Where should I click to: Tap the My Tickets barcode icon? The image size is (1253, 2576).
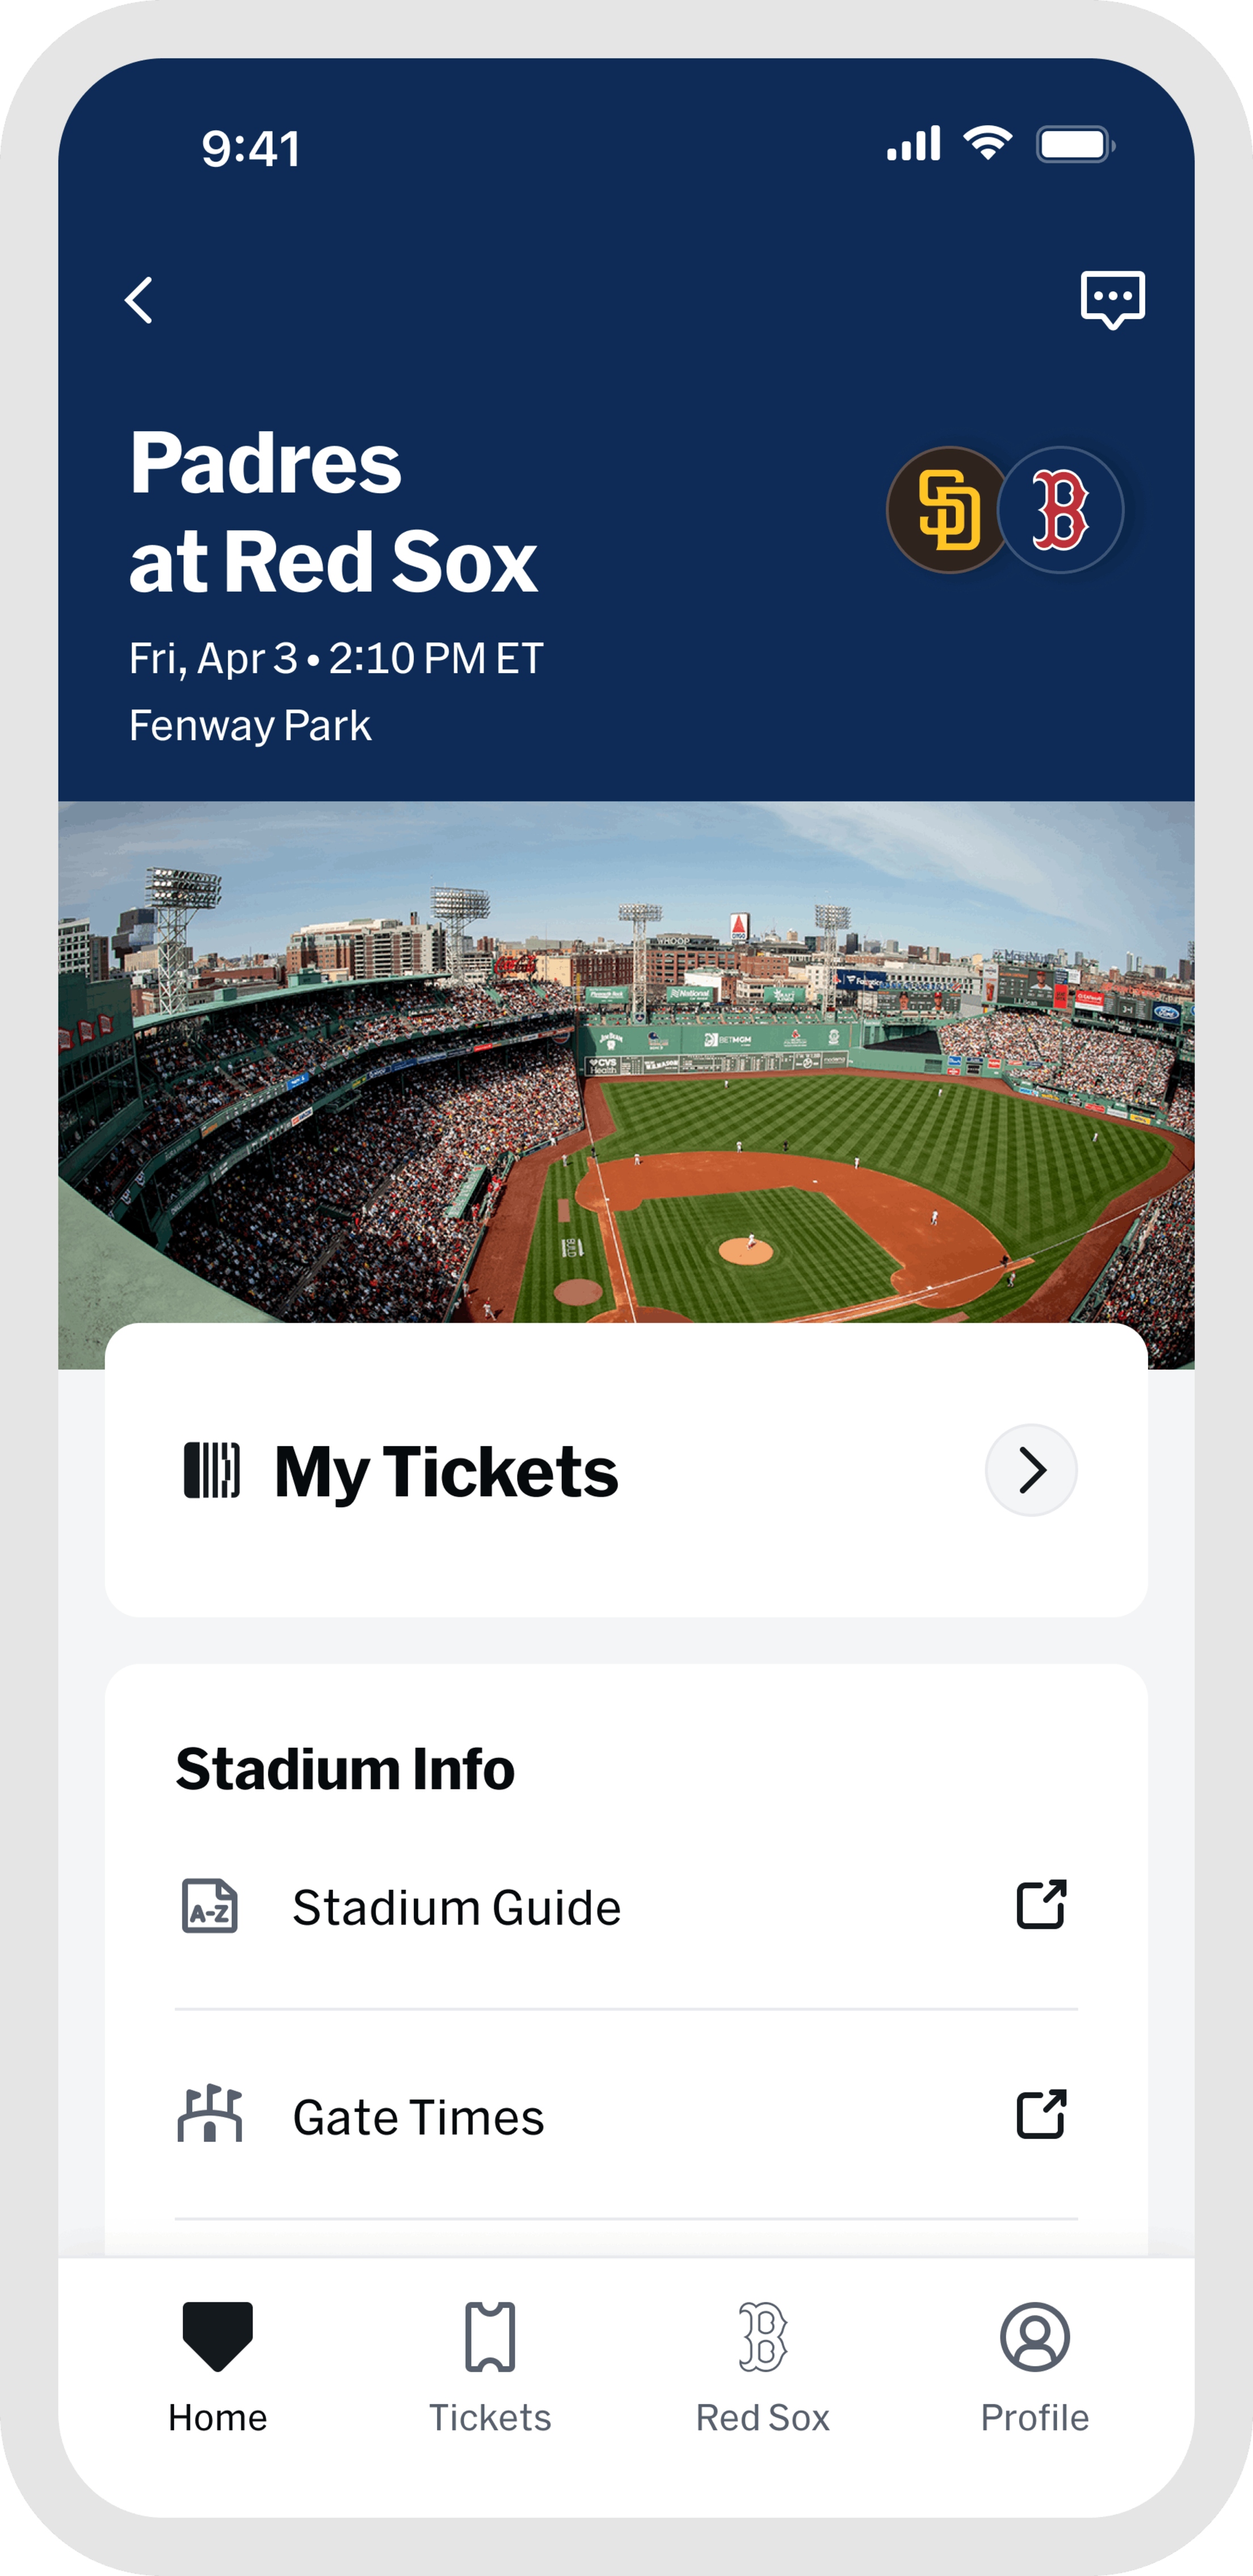[212, 1470]
